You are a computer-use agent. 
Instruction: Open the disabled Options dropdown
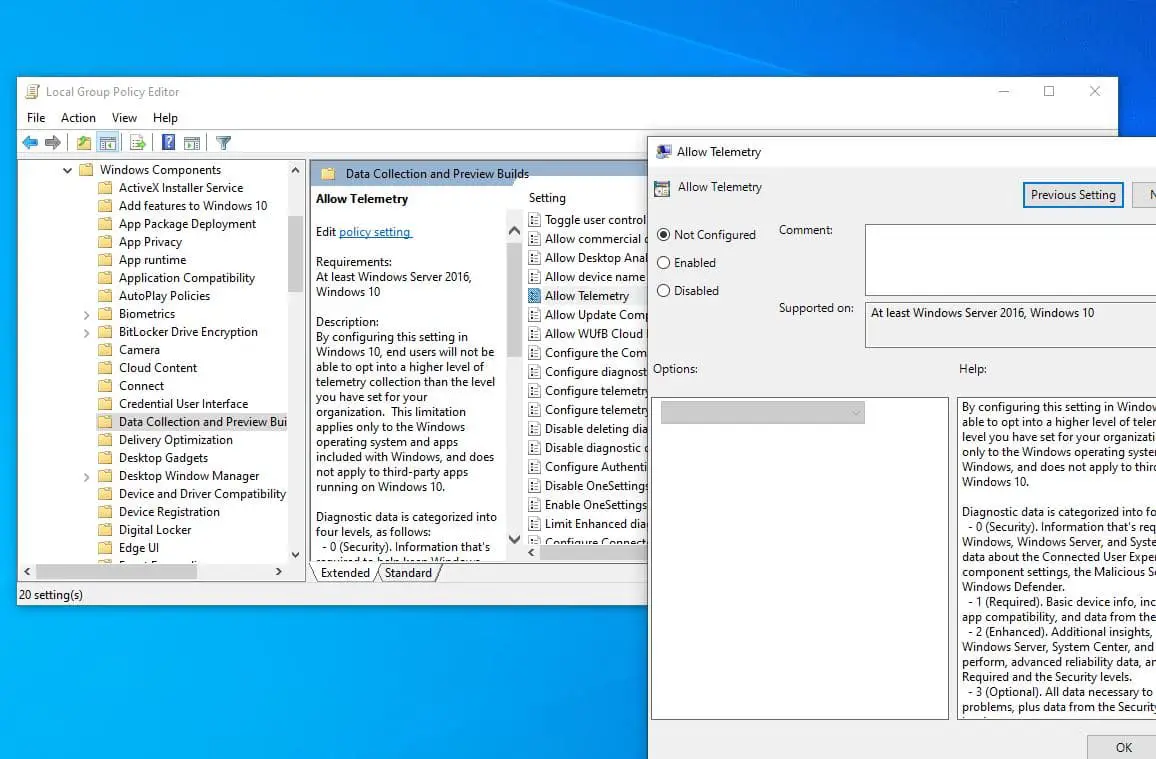(x=762, y=413)
